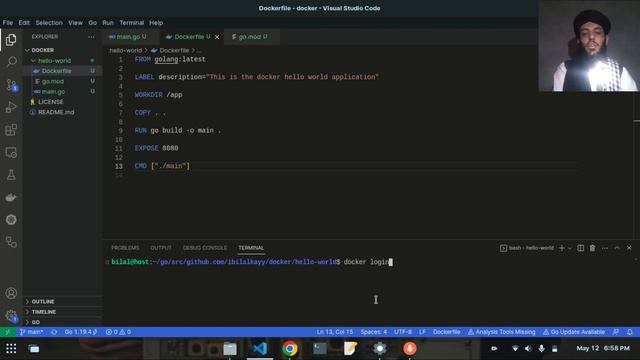The width and height of the screenshot is (640, 360).
Task: Open Chrome from the taskbar
Action: click(x=290, y=349)
